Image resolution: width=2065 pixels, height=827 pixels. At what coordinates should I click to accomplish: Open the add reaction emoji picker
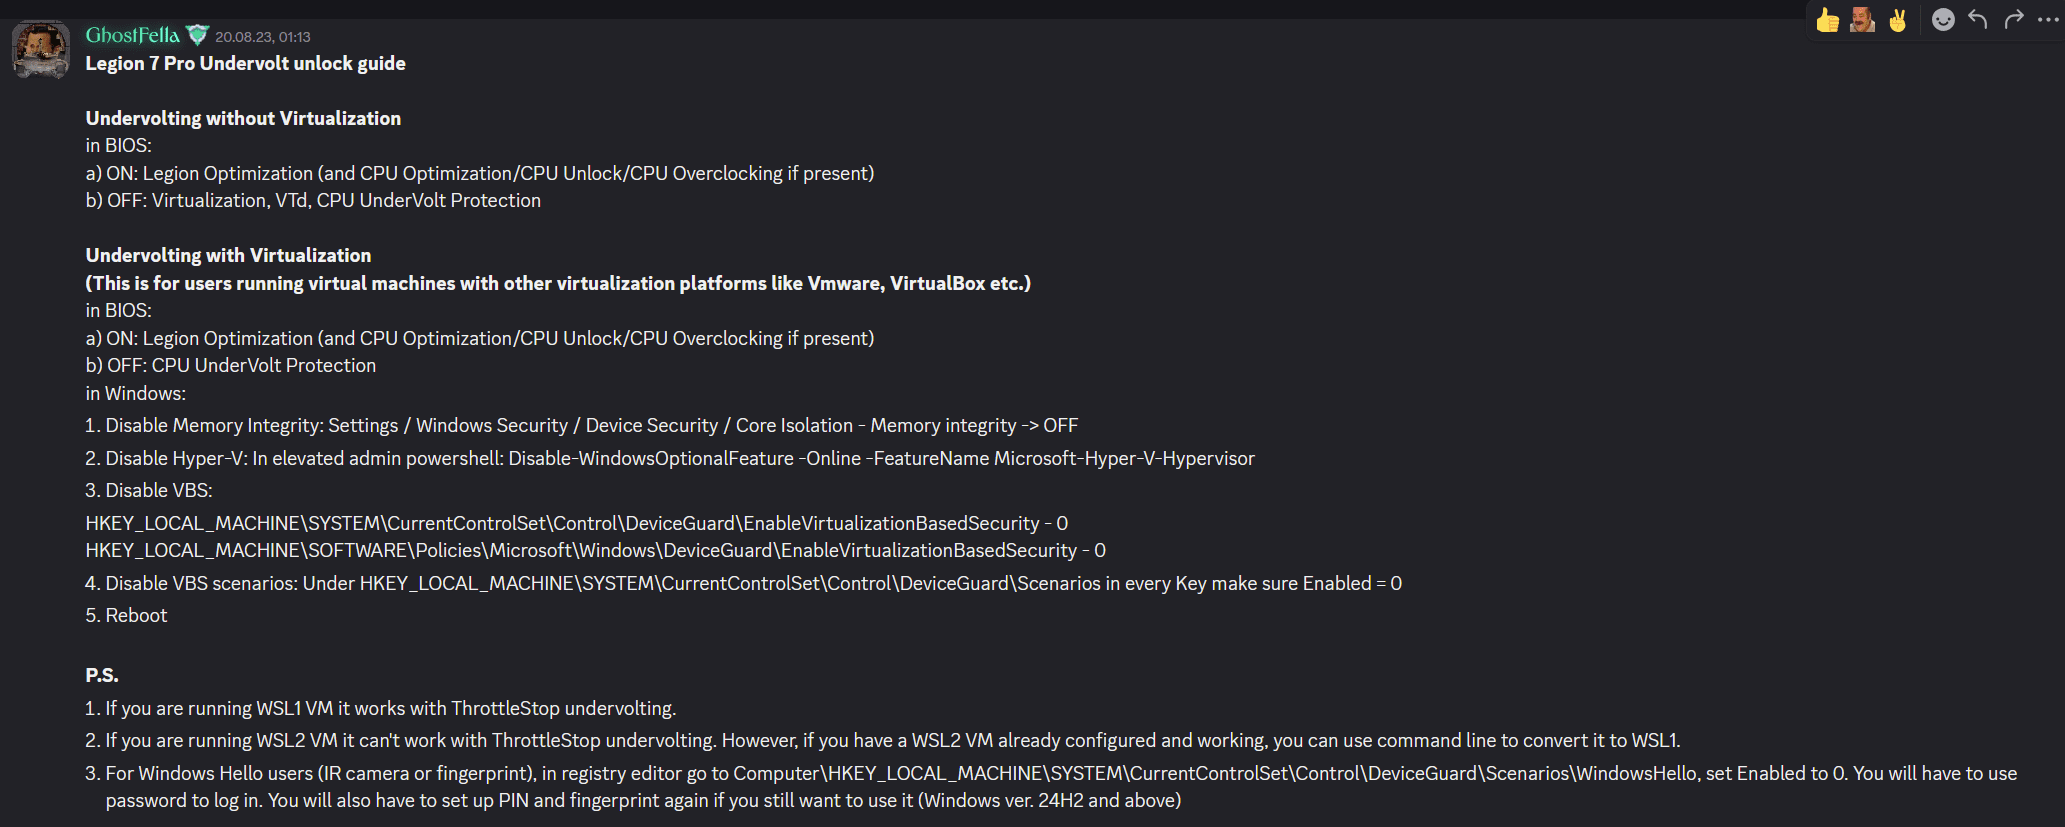pos(1943,20)
